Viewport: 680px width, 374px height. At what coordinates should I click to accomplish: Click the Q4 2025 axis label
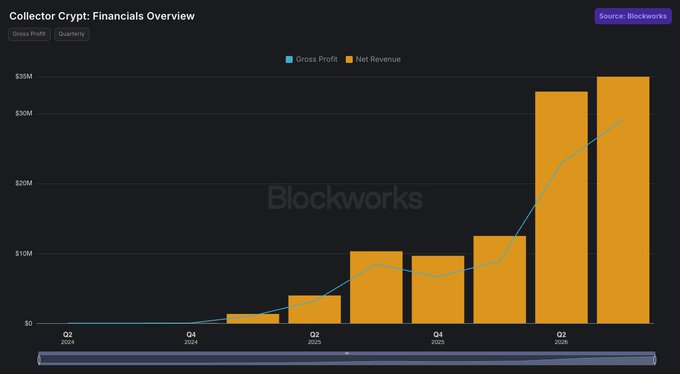click(438, 338)
